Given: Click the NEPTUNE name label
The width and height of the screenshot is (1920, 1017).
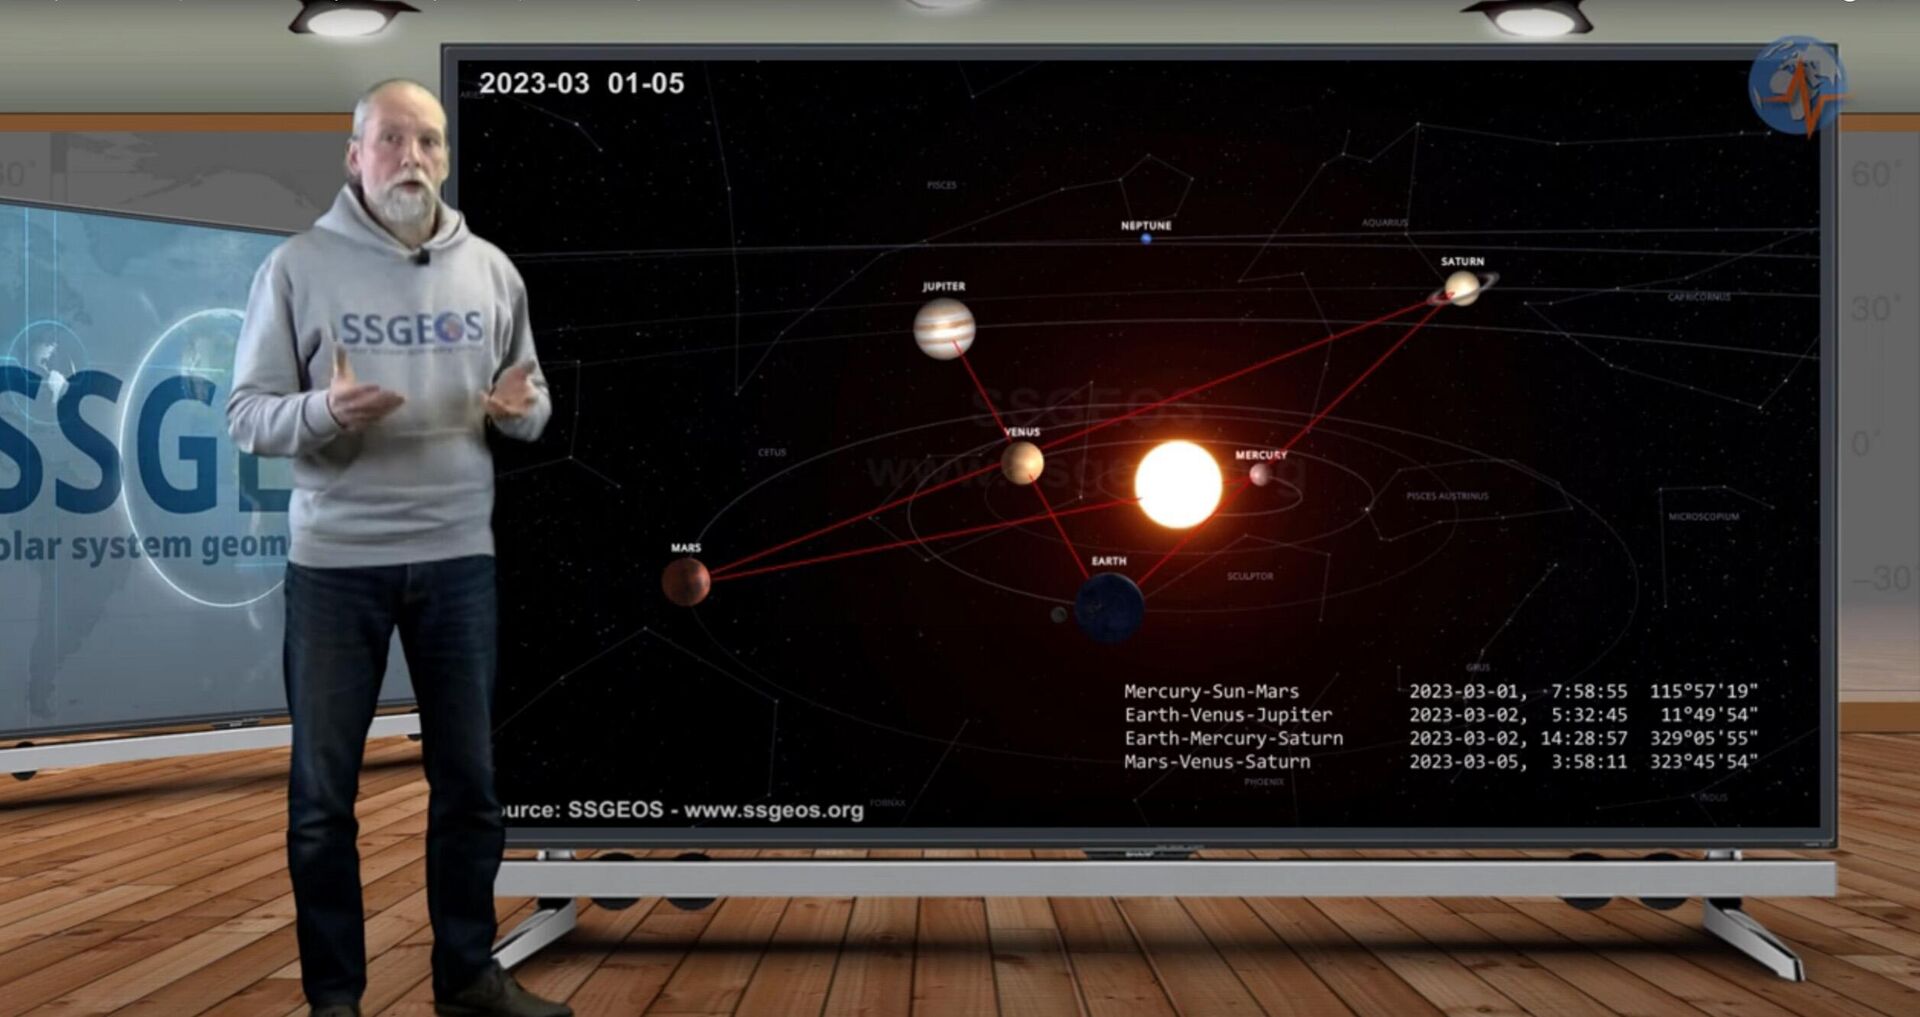Looking at the screenshot, I should point(1146,225).
